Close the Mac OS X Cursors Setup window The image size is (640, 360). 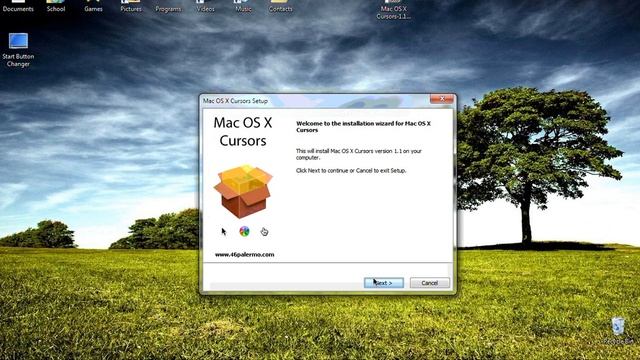point(442,99)
